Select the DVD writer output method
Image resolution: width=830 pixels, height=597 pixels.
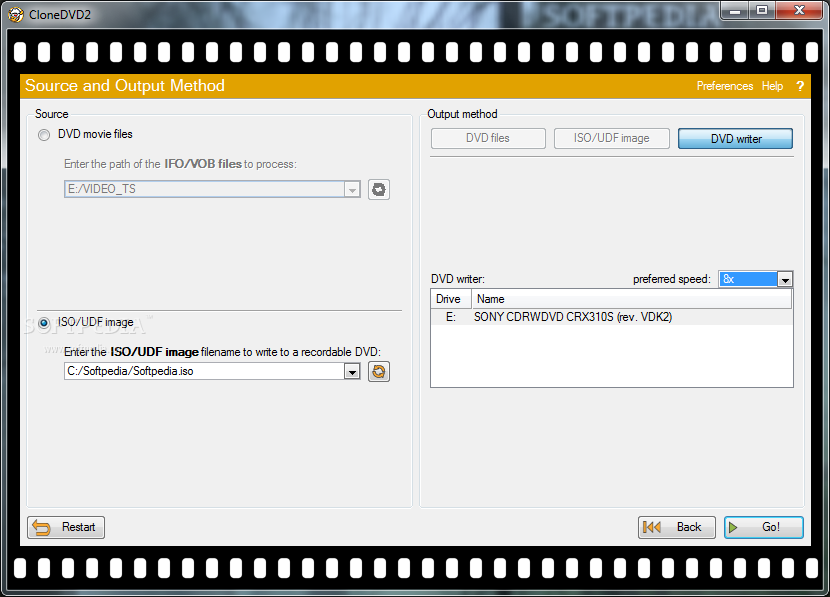point(735,139)
